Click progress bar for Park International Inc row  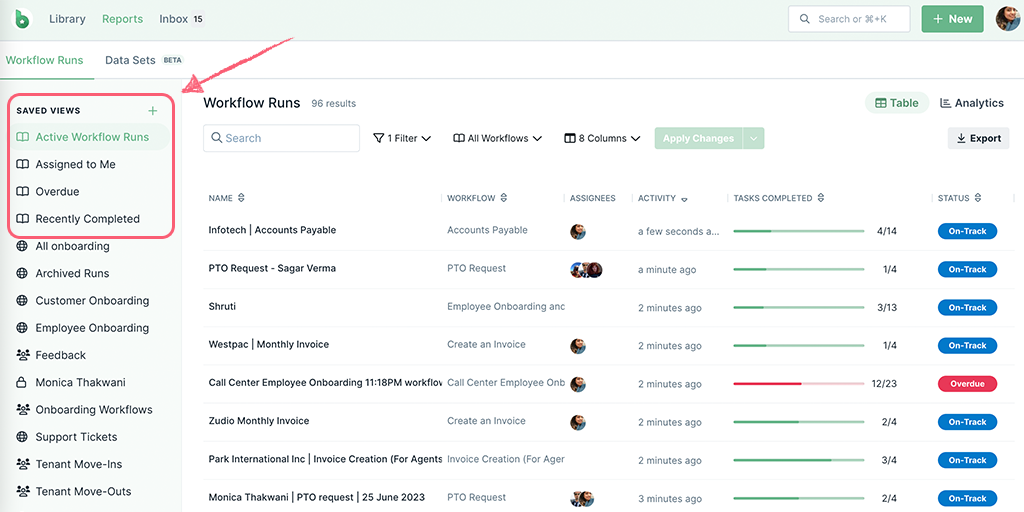pyautogui.click(x=799, y=460)
